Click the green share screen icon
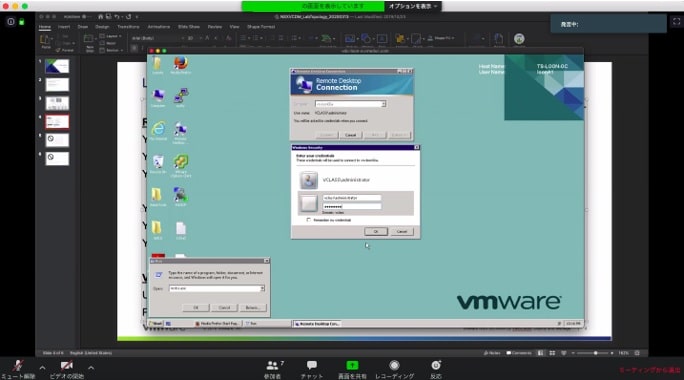This screenshot has height=380, width=684. click(x=352, y=365)
